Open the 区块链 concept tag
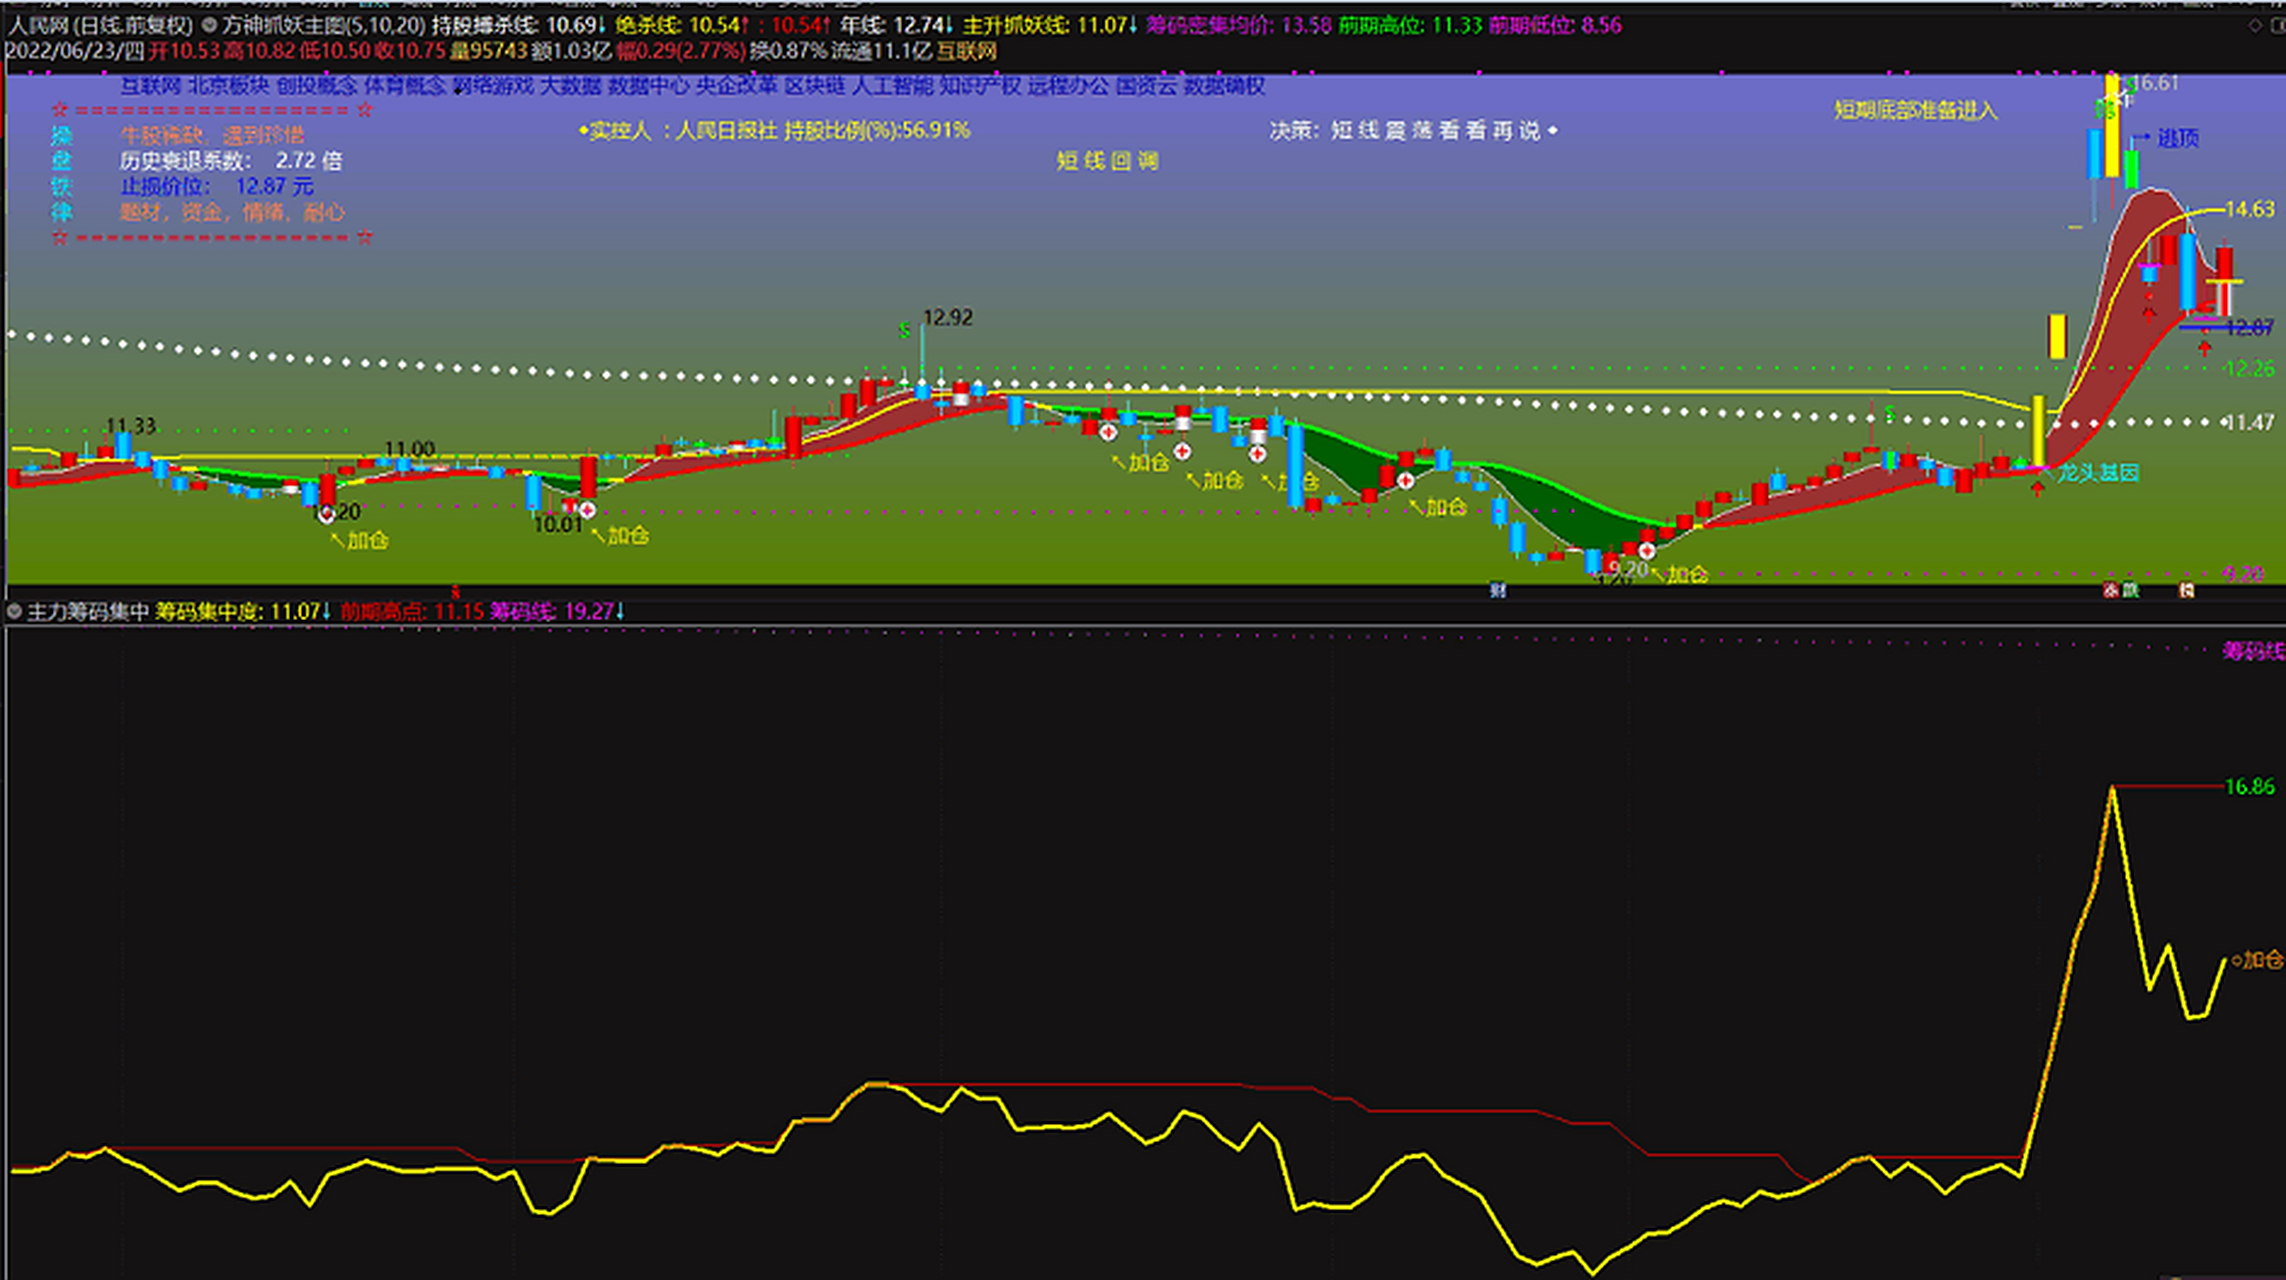The image size is (2286, 1280). [x=814, y=86]
